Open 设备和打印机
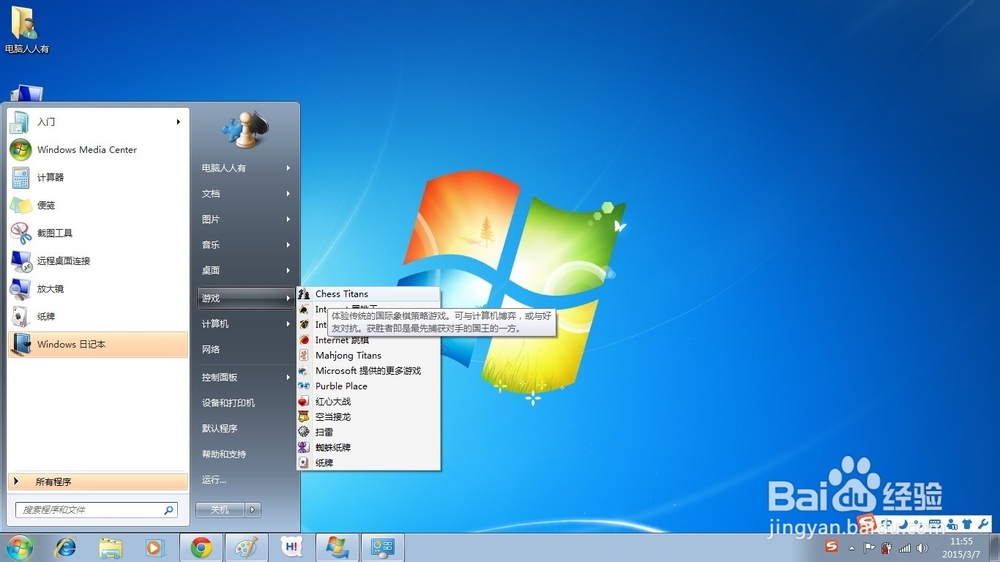This screenshot has width=1000, height=562. click(246, 403)
